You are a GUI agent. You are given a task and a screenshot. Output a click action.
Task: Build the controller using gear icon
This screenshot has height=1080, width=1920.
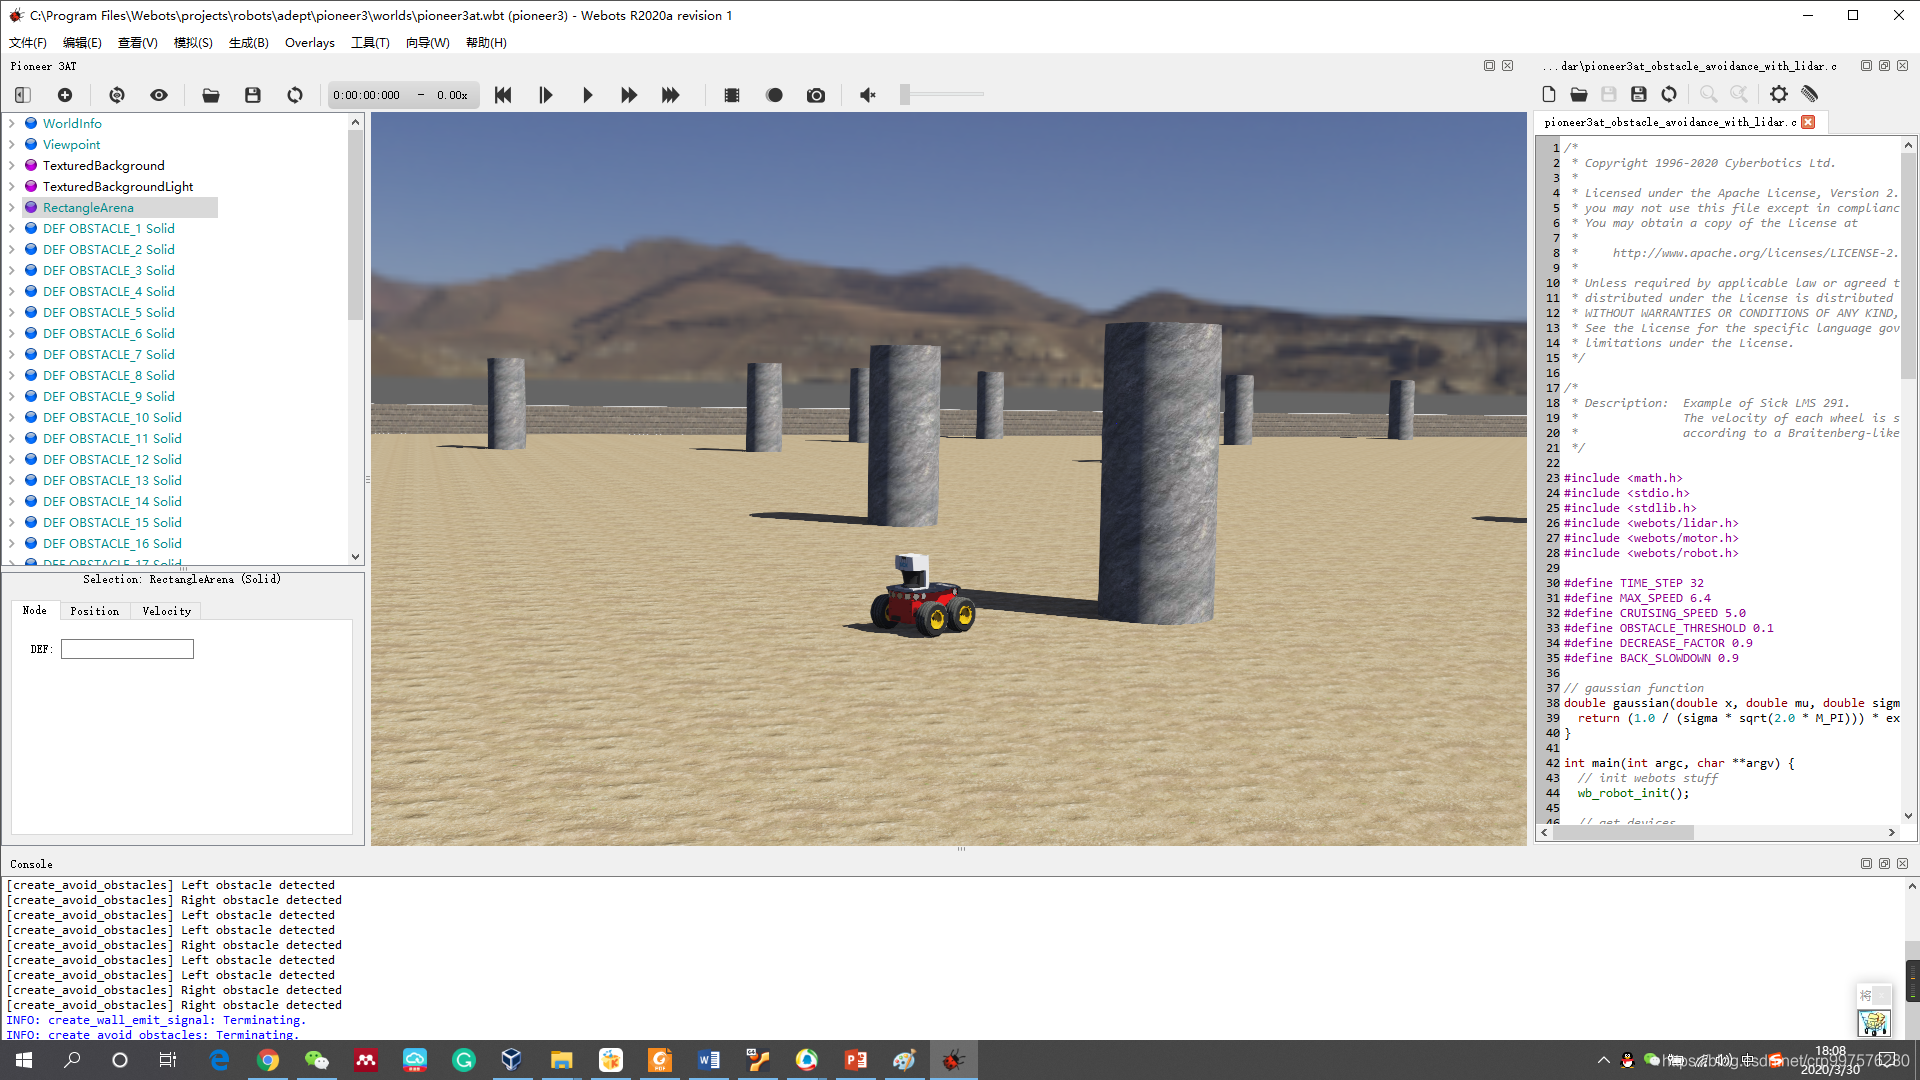1779,94
